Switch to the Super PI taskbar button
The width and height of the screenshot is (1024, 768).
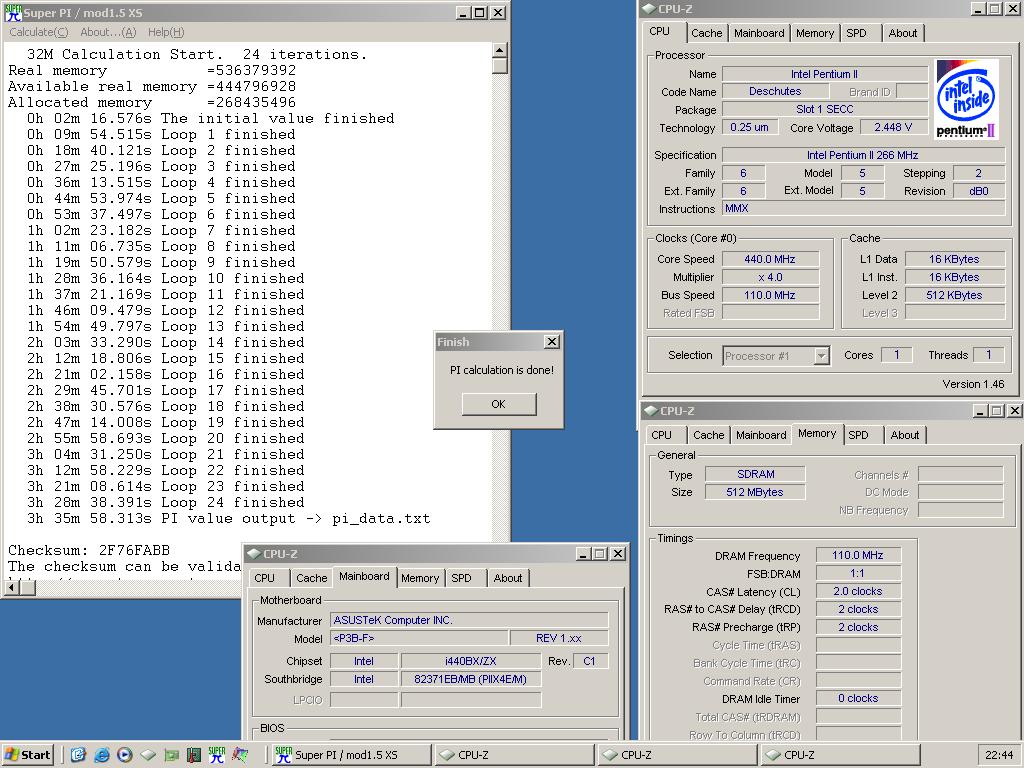tap(351, 755)
